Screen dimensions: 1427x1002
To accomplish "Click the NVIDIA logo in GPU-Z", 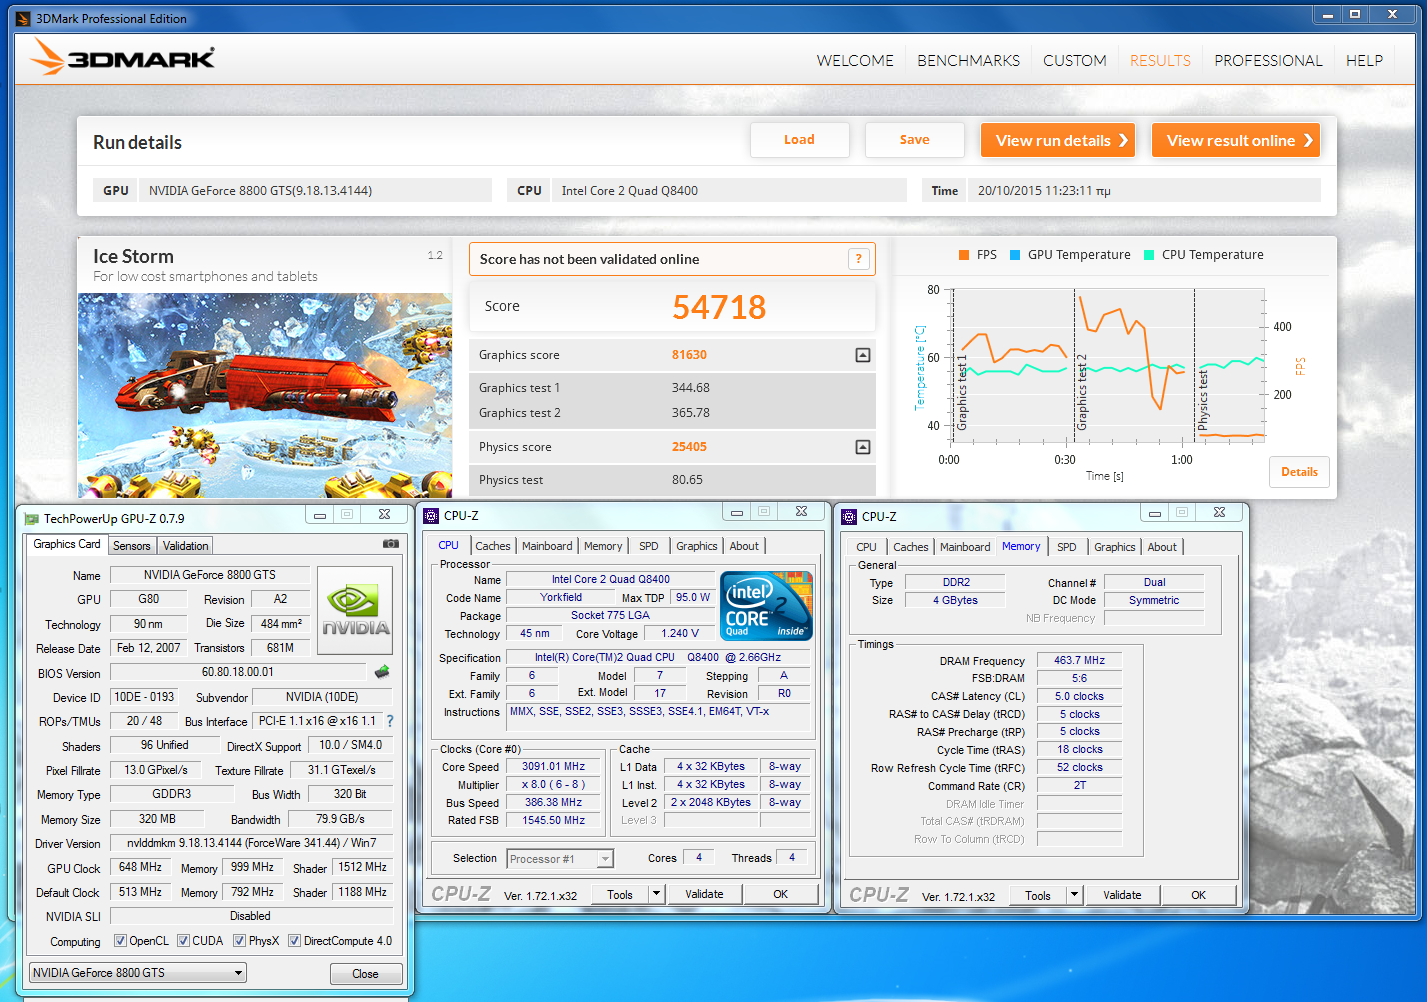I will point(355,610).
